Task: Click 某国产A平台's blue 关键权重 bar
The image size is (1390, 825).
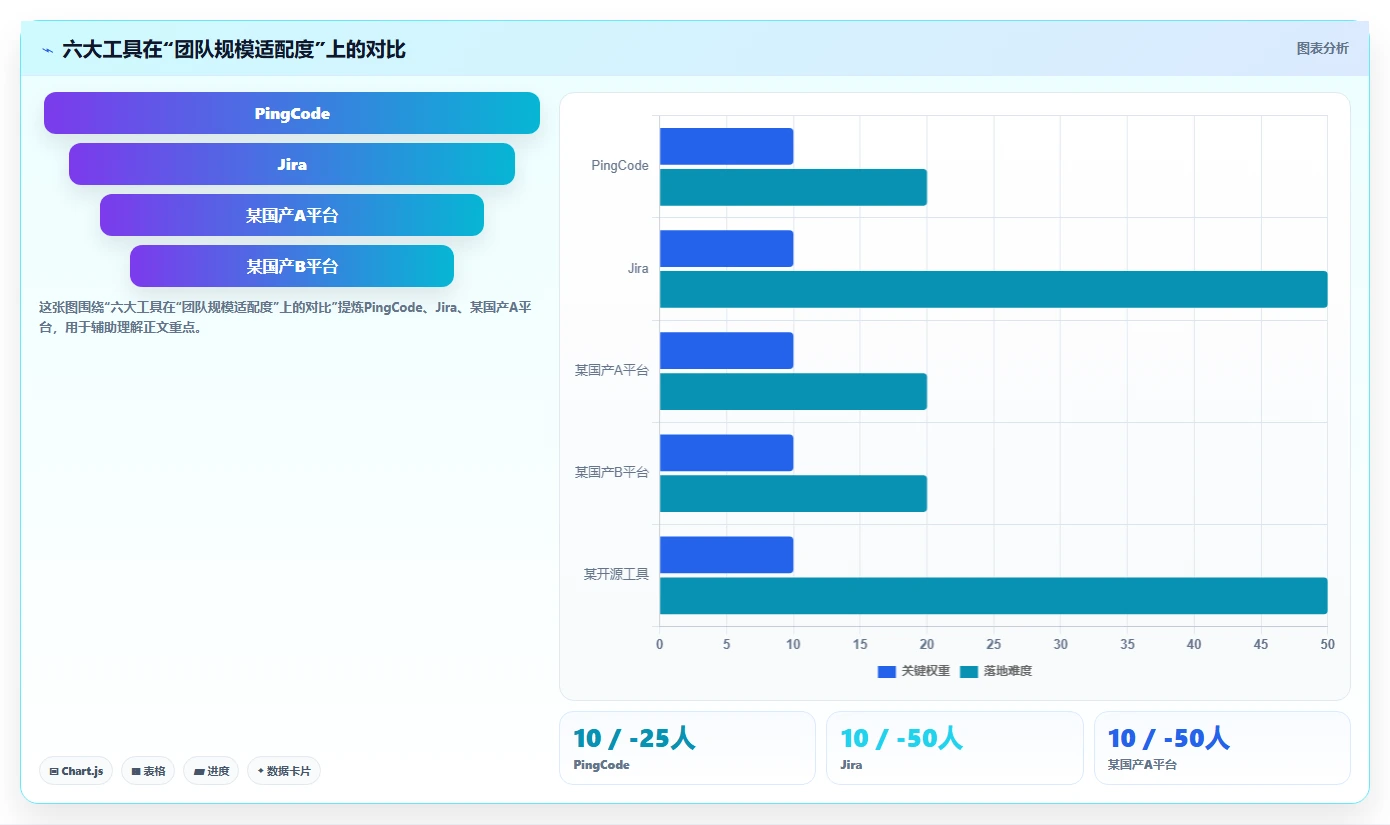Action: tap(726, 350)
